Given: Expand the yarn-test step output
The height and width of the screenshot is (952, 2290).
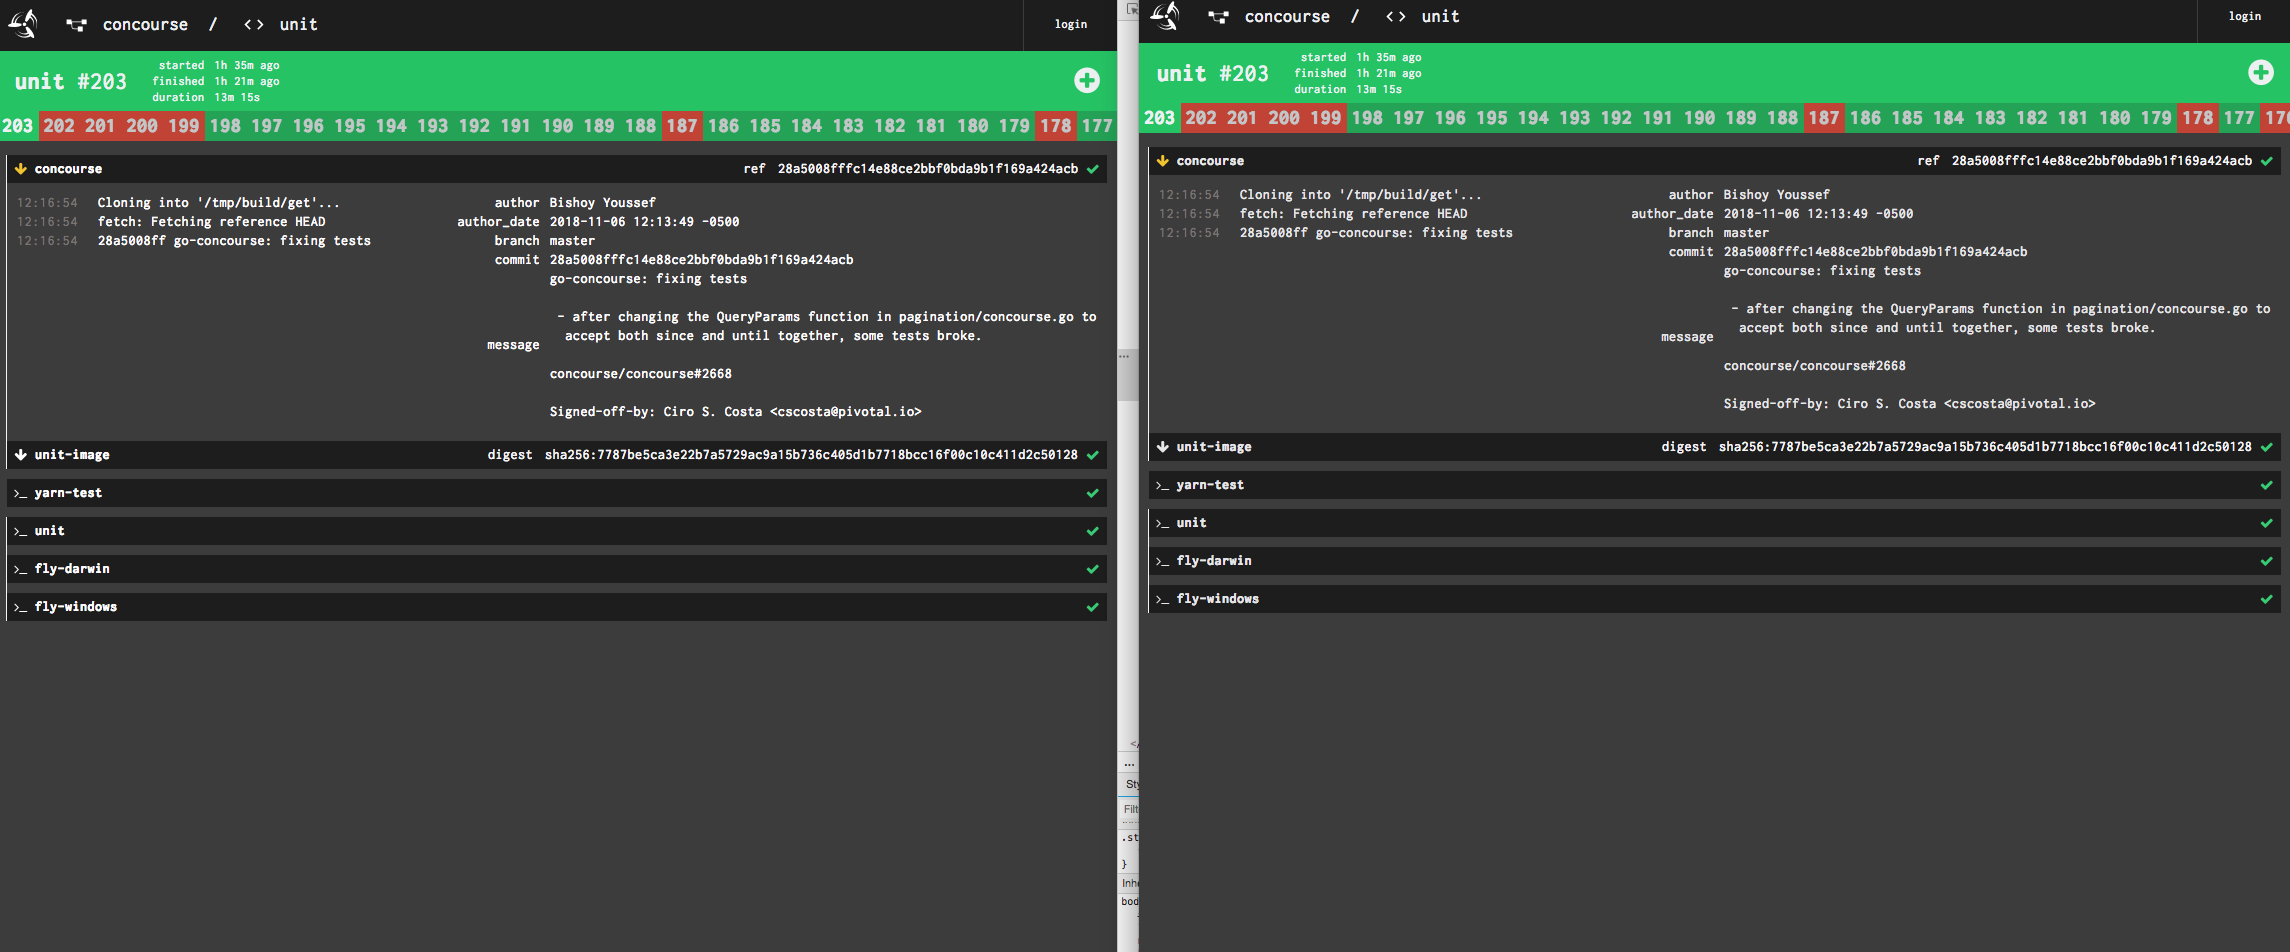Looking at the screenshot, I should click(x=550, y=492).
